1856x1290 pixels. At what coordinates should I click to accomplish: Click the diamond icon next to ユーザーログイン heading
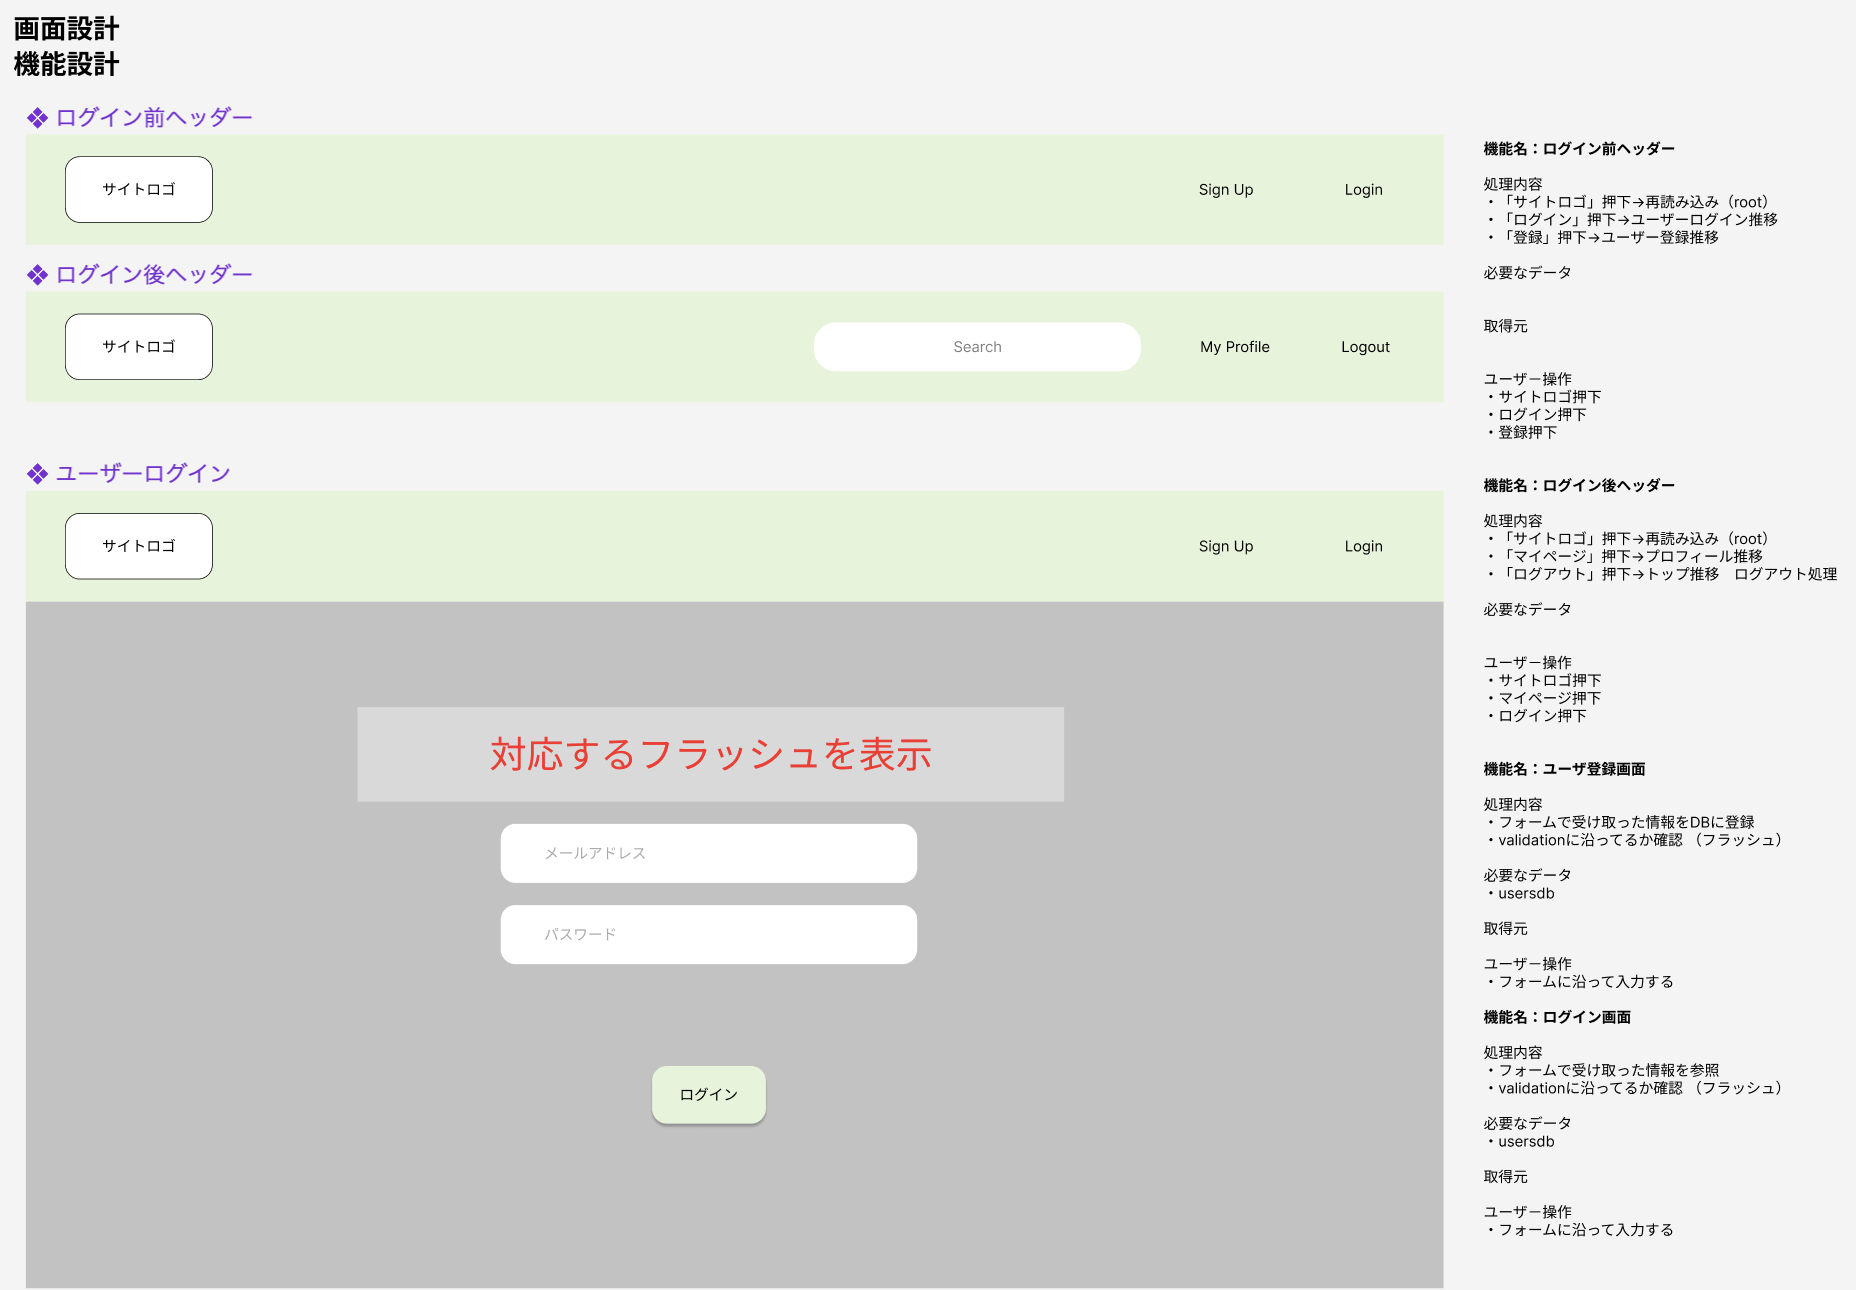click(x=37, y=473)
